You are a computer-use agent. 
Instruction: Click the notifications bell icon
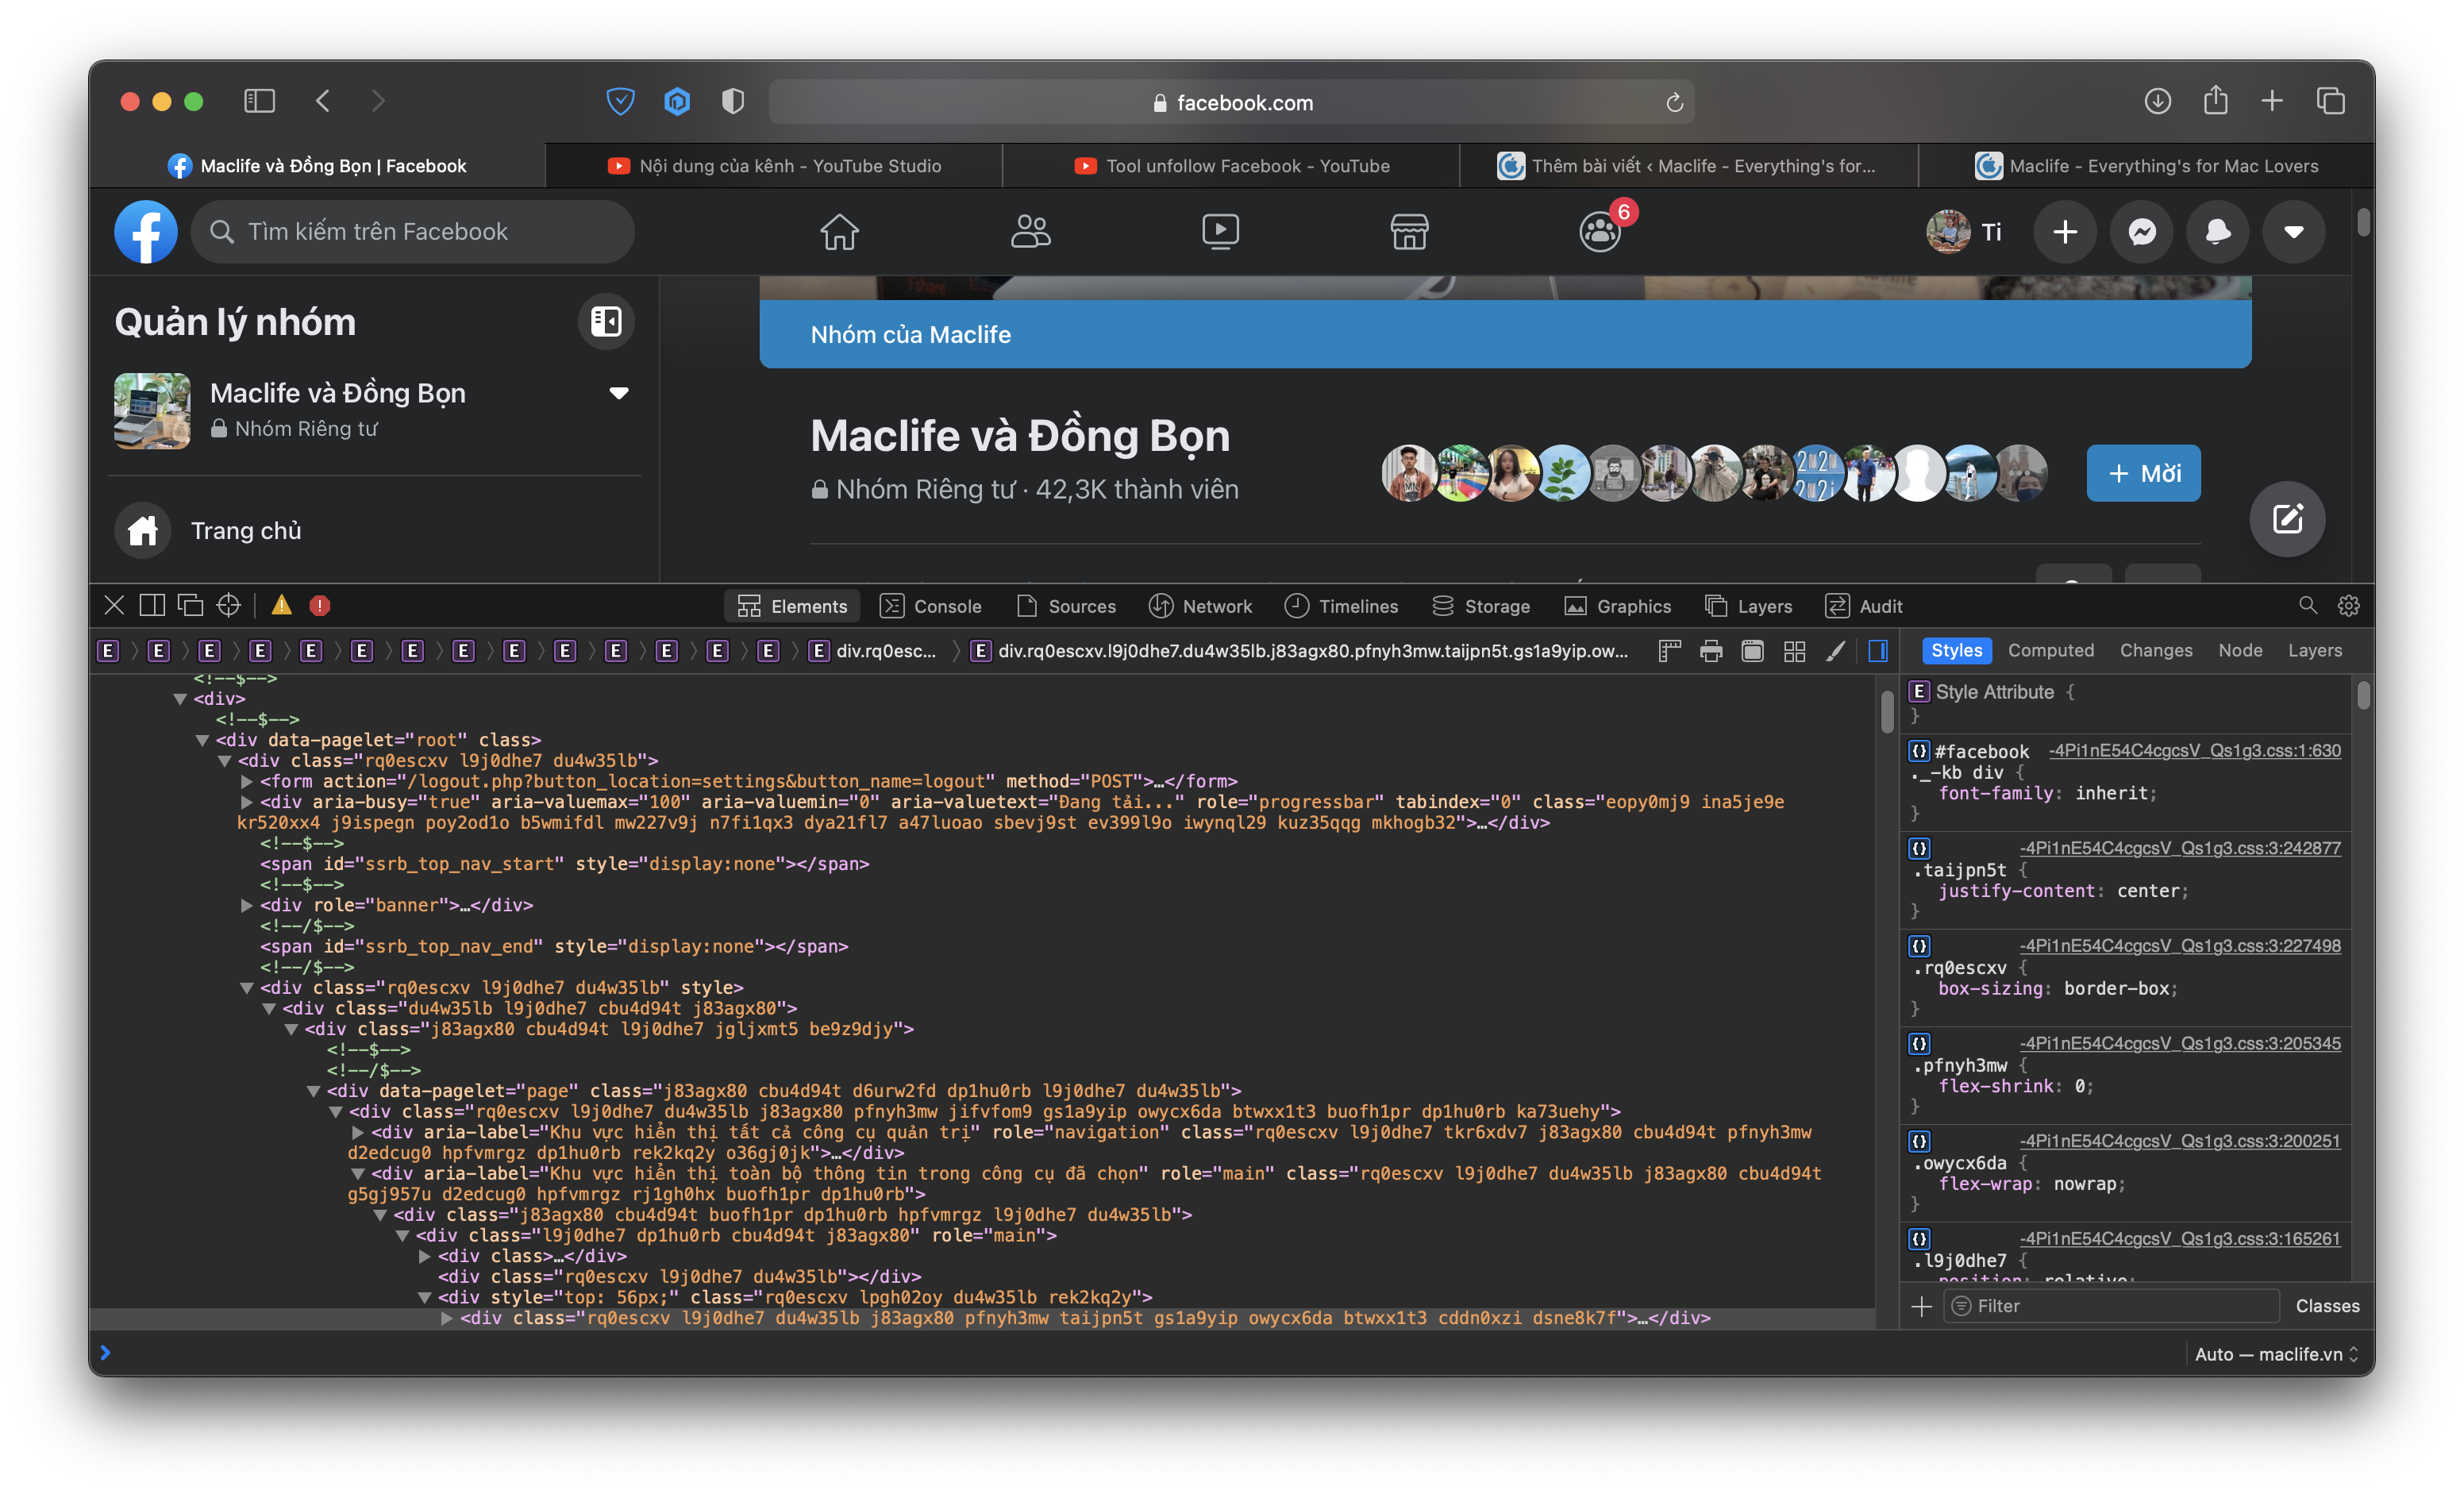point(2217,232)
